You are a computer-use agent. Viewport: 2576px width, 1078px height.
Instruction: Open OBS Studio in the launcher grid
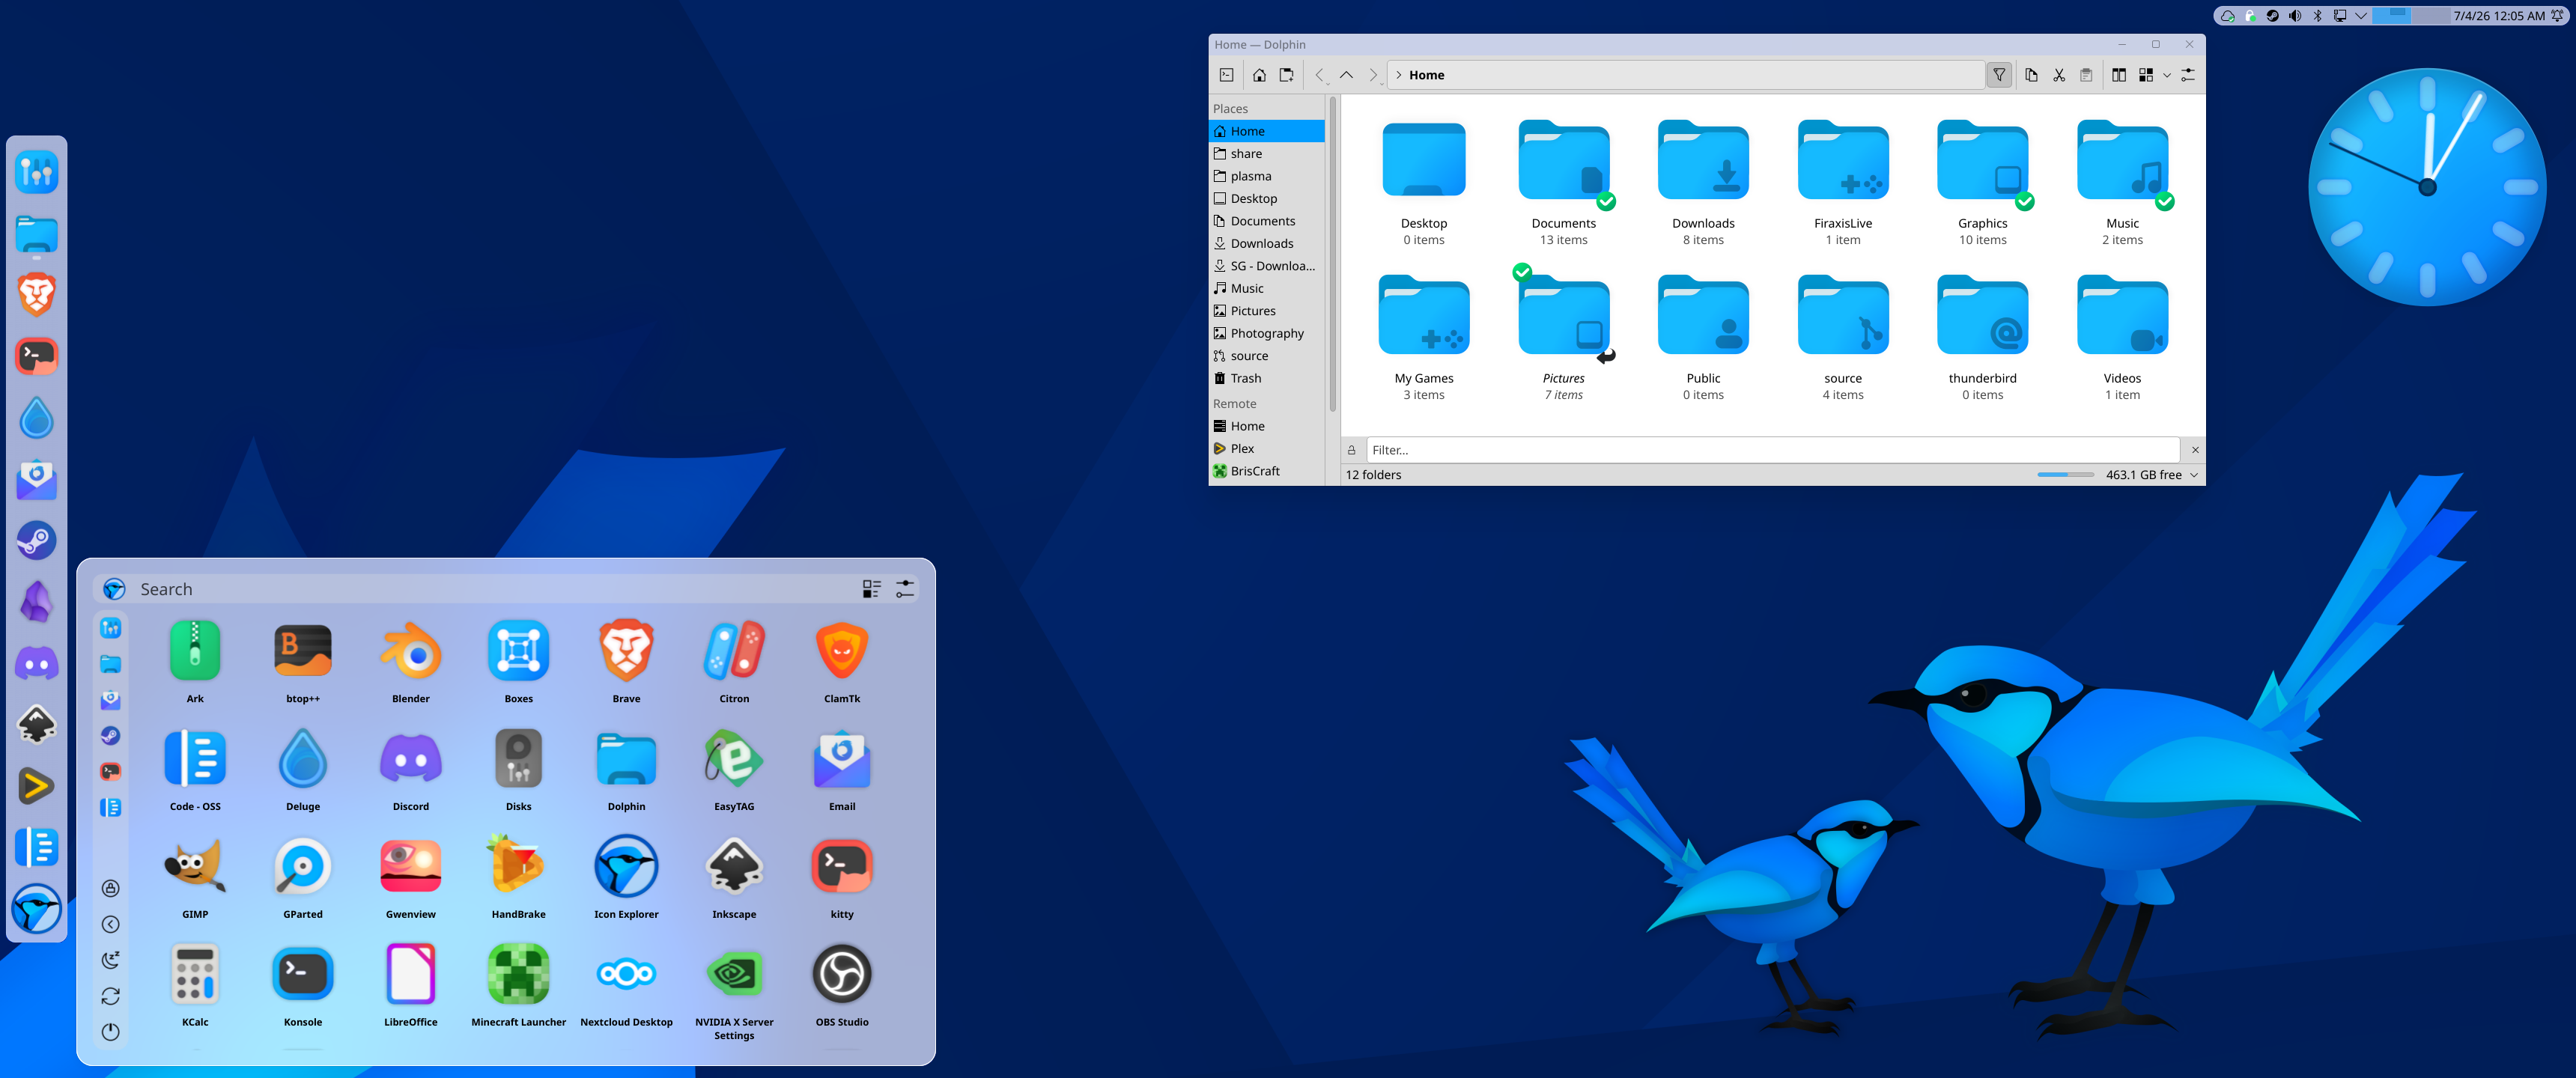pos(842,985)
